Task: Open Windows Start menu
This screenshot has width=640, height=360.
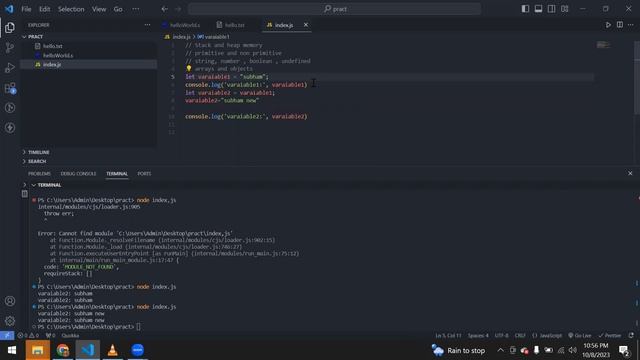Action: click(x=12, y=350)
